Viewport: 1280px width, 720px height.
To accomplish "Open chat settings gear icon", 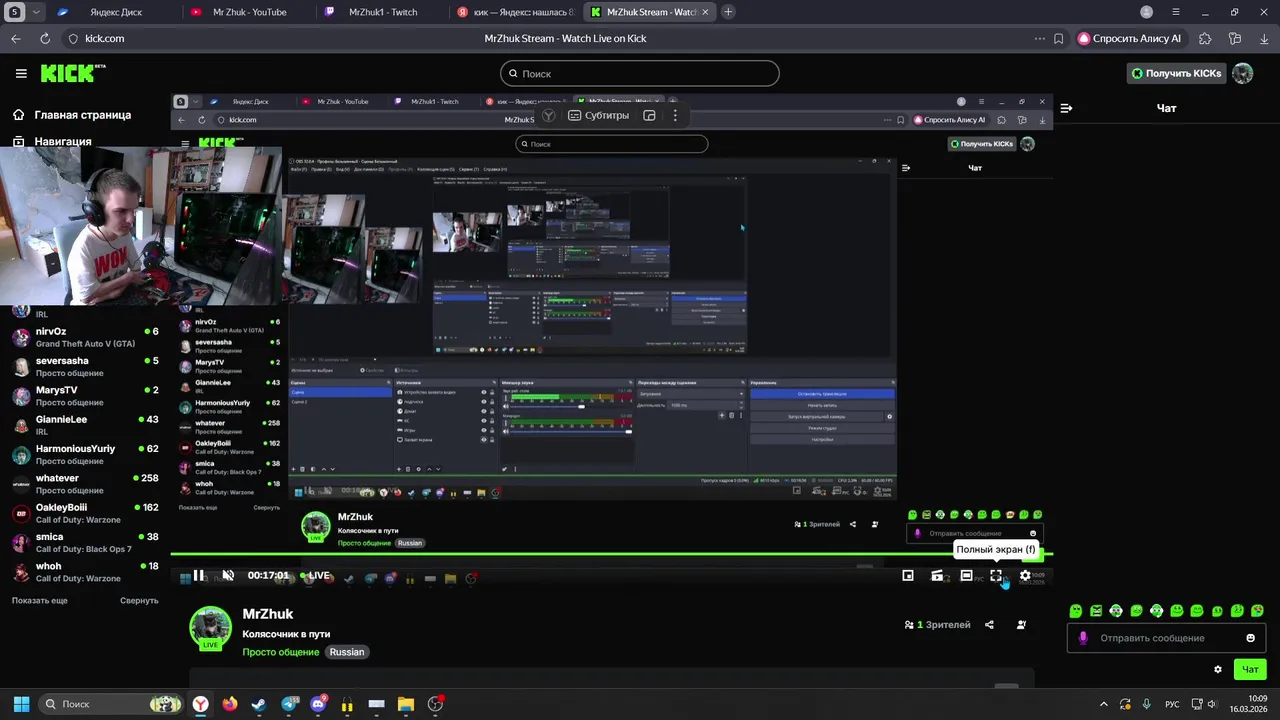I will click(1218, 669).
